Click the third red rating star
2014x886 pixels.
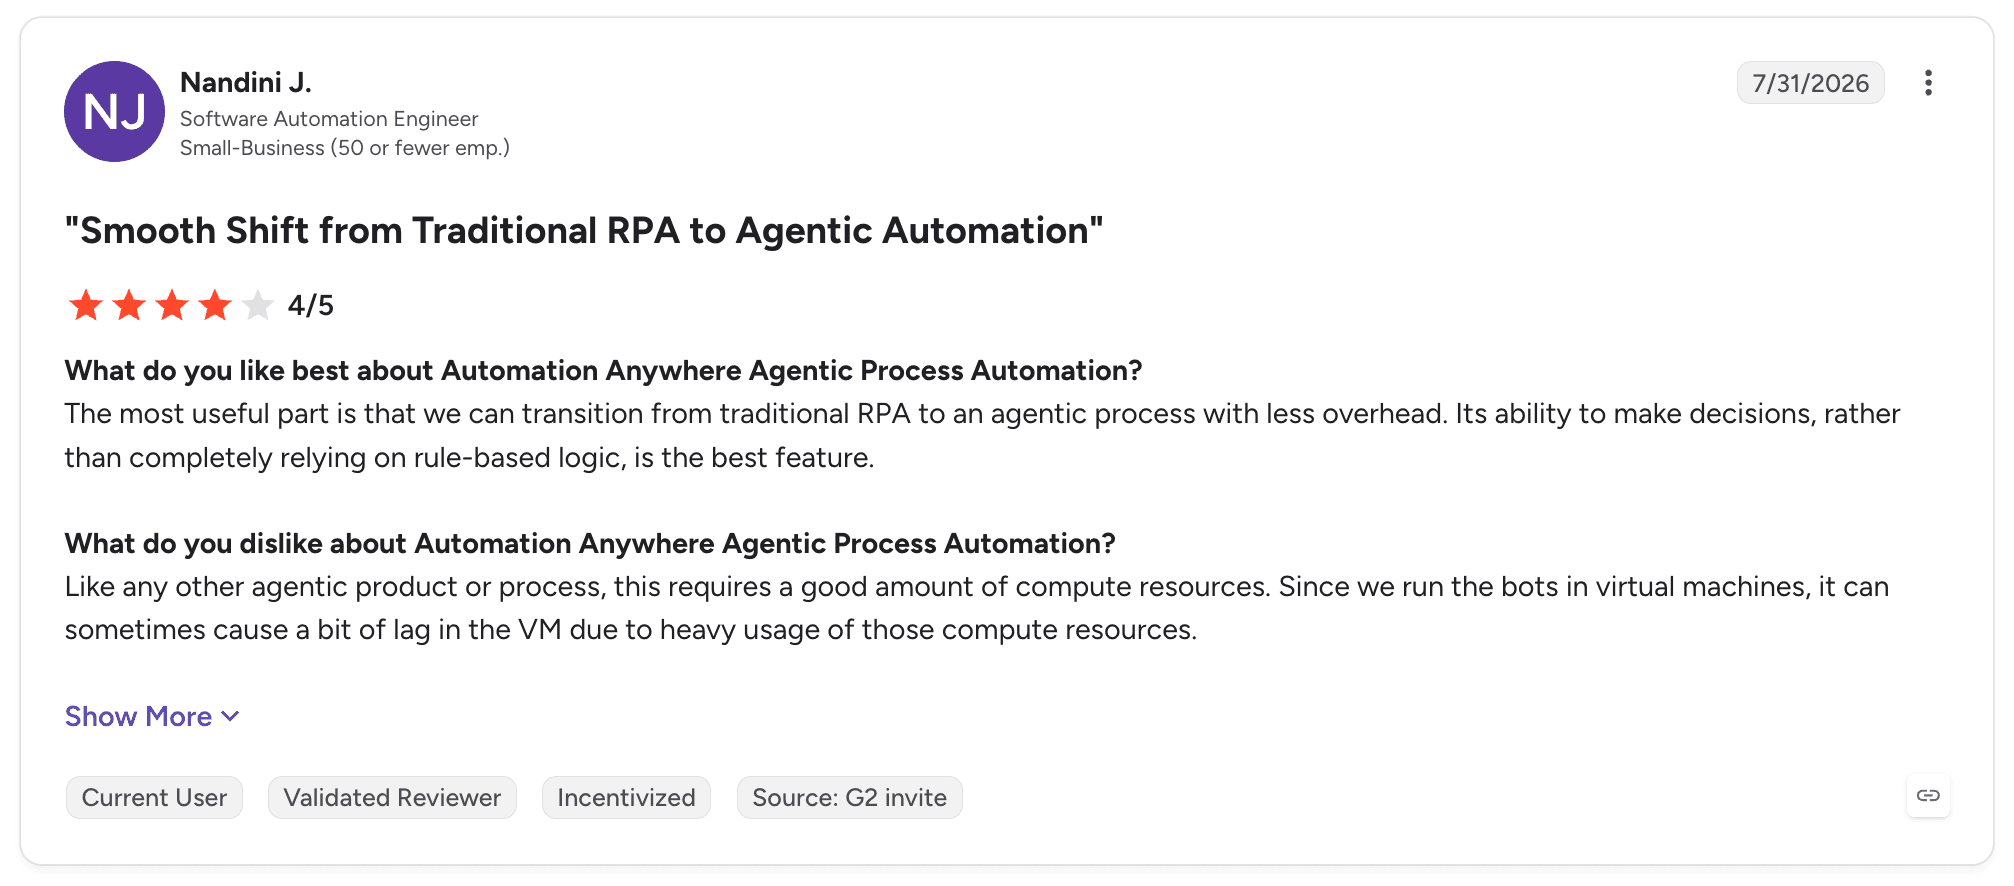click(172, 305)
